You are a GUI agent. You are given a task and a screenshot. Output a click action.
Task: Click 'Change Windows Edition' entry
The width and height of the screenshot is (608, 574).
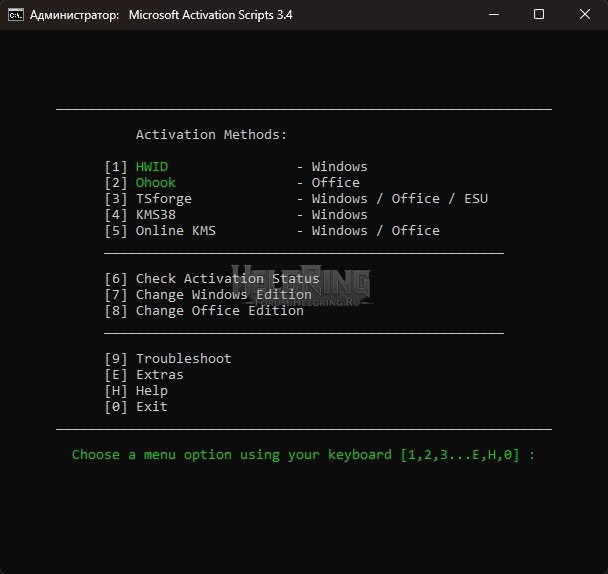click(x=224, y=295)
